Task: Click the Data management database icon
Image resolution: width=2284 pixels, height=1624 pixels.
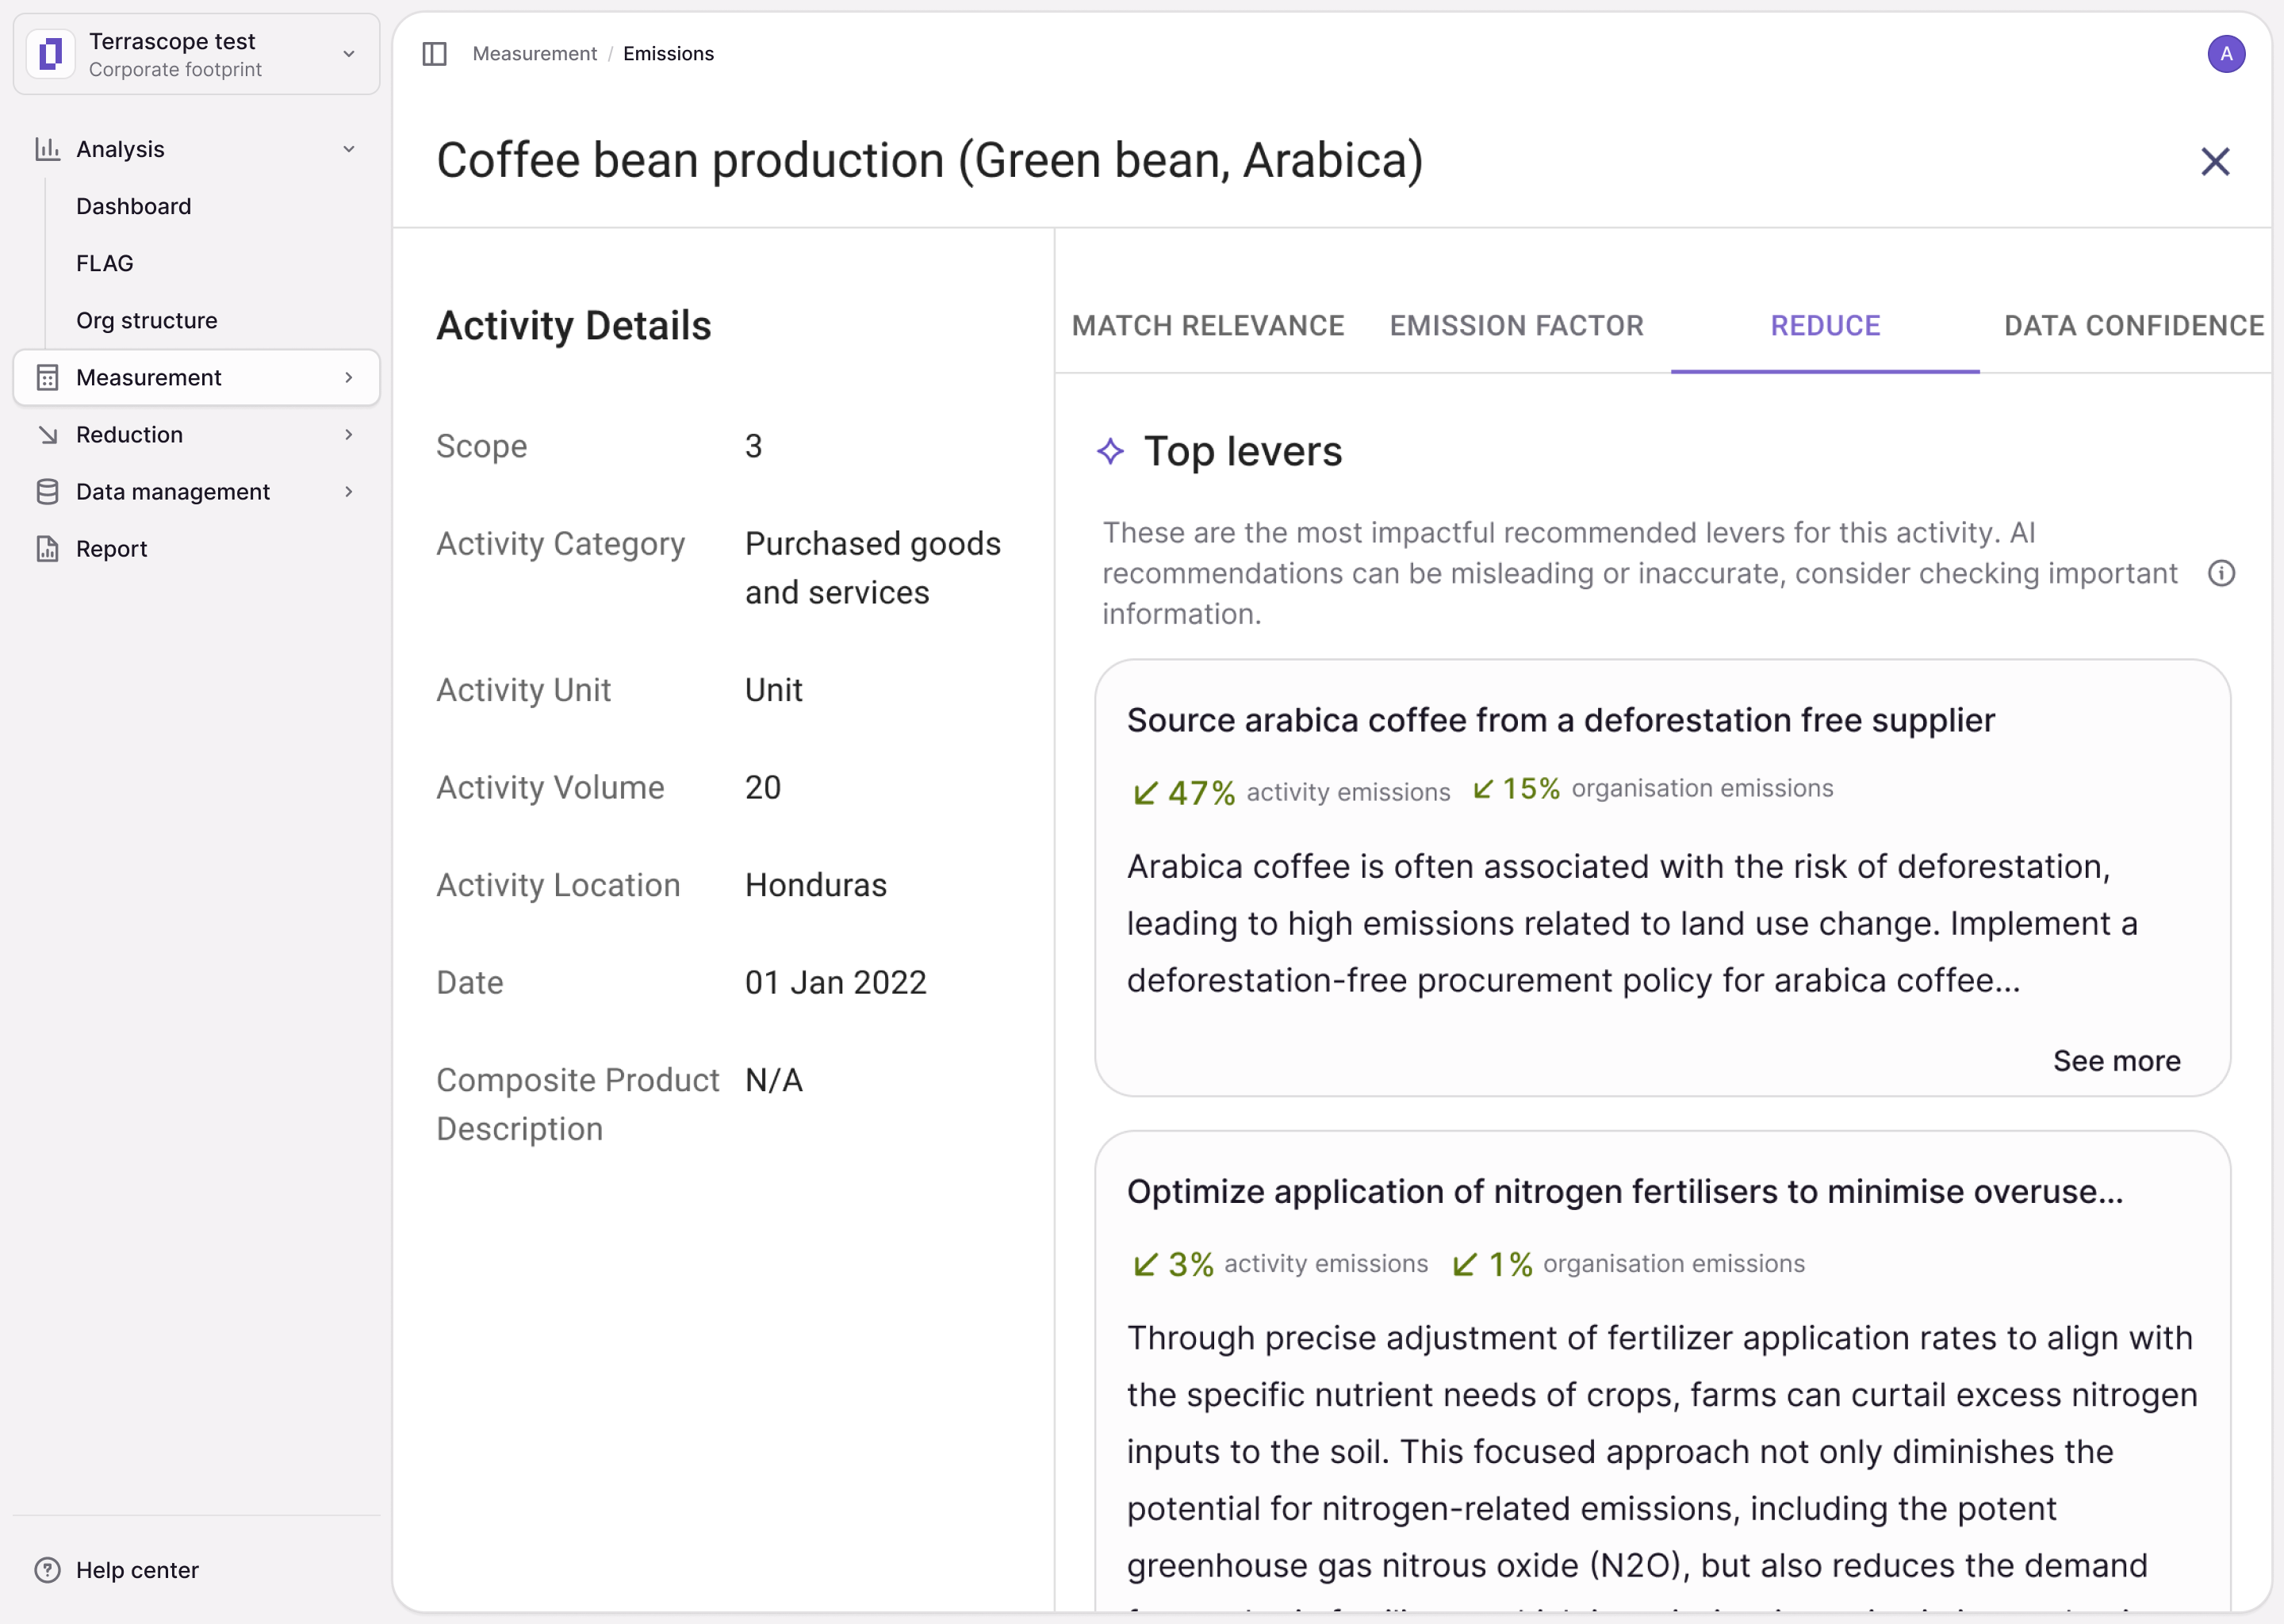Action: pos(47,491)
